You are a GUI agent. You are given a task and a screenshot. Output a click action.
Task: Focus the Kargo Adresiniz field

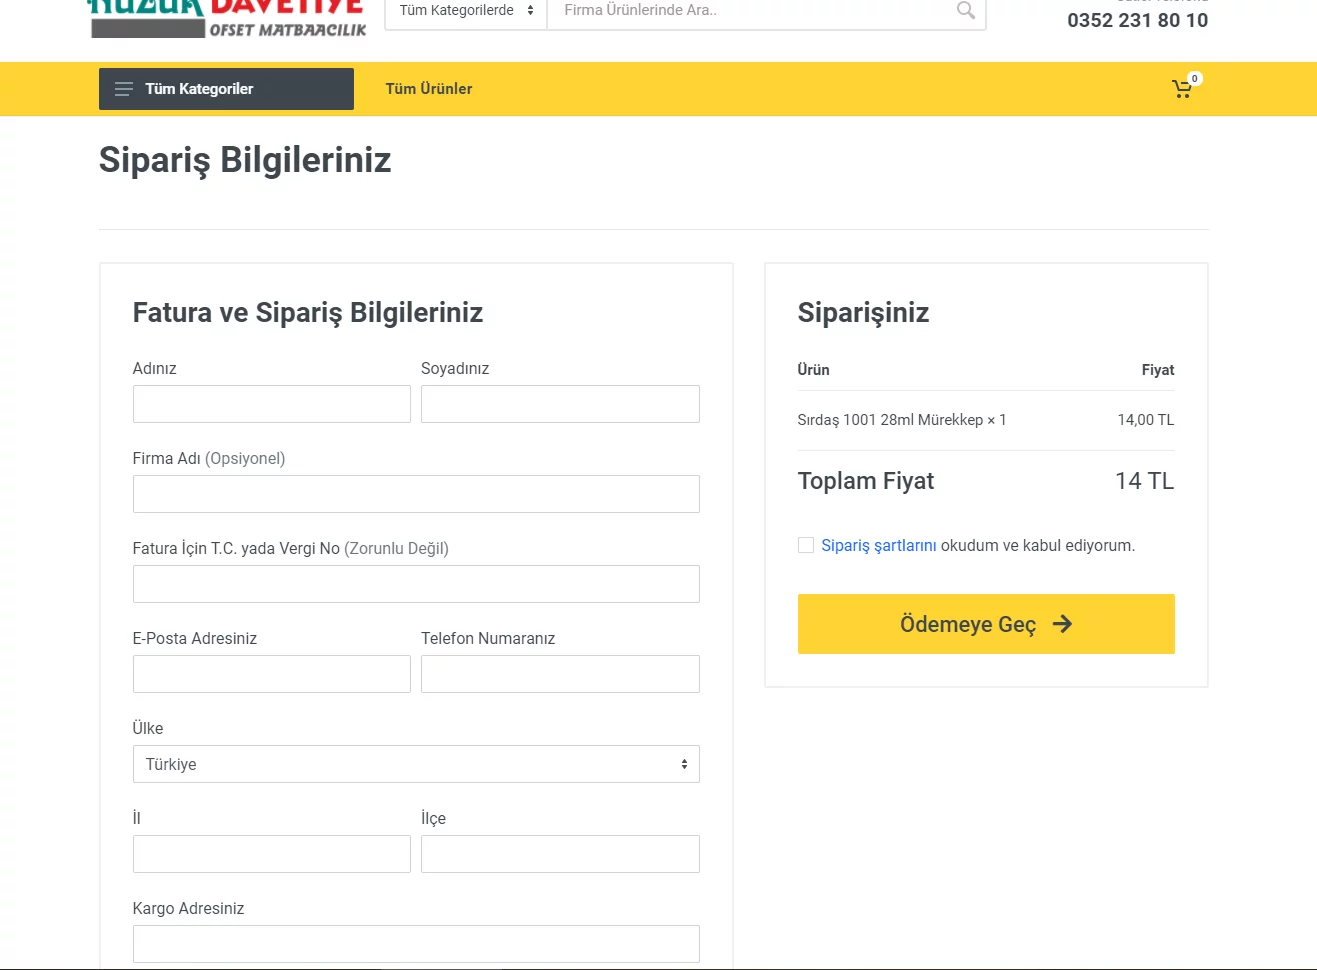point(416,944)
